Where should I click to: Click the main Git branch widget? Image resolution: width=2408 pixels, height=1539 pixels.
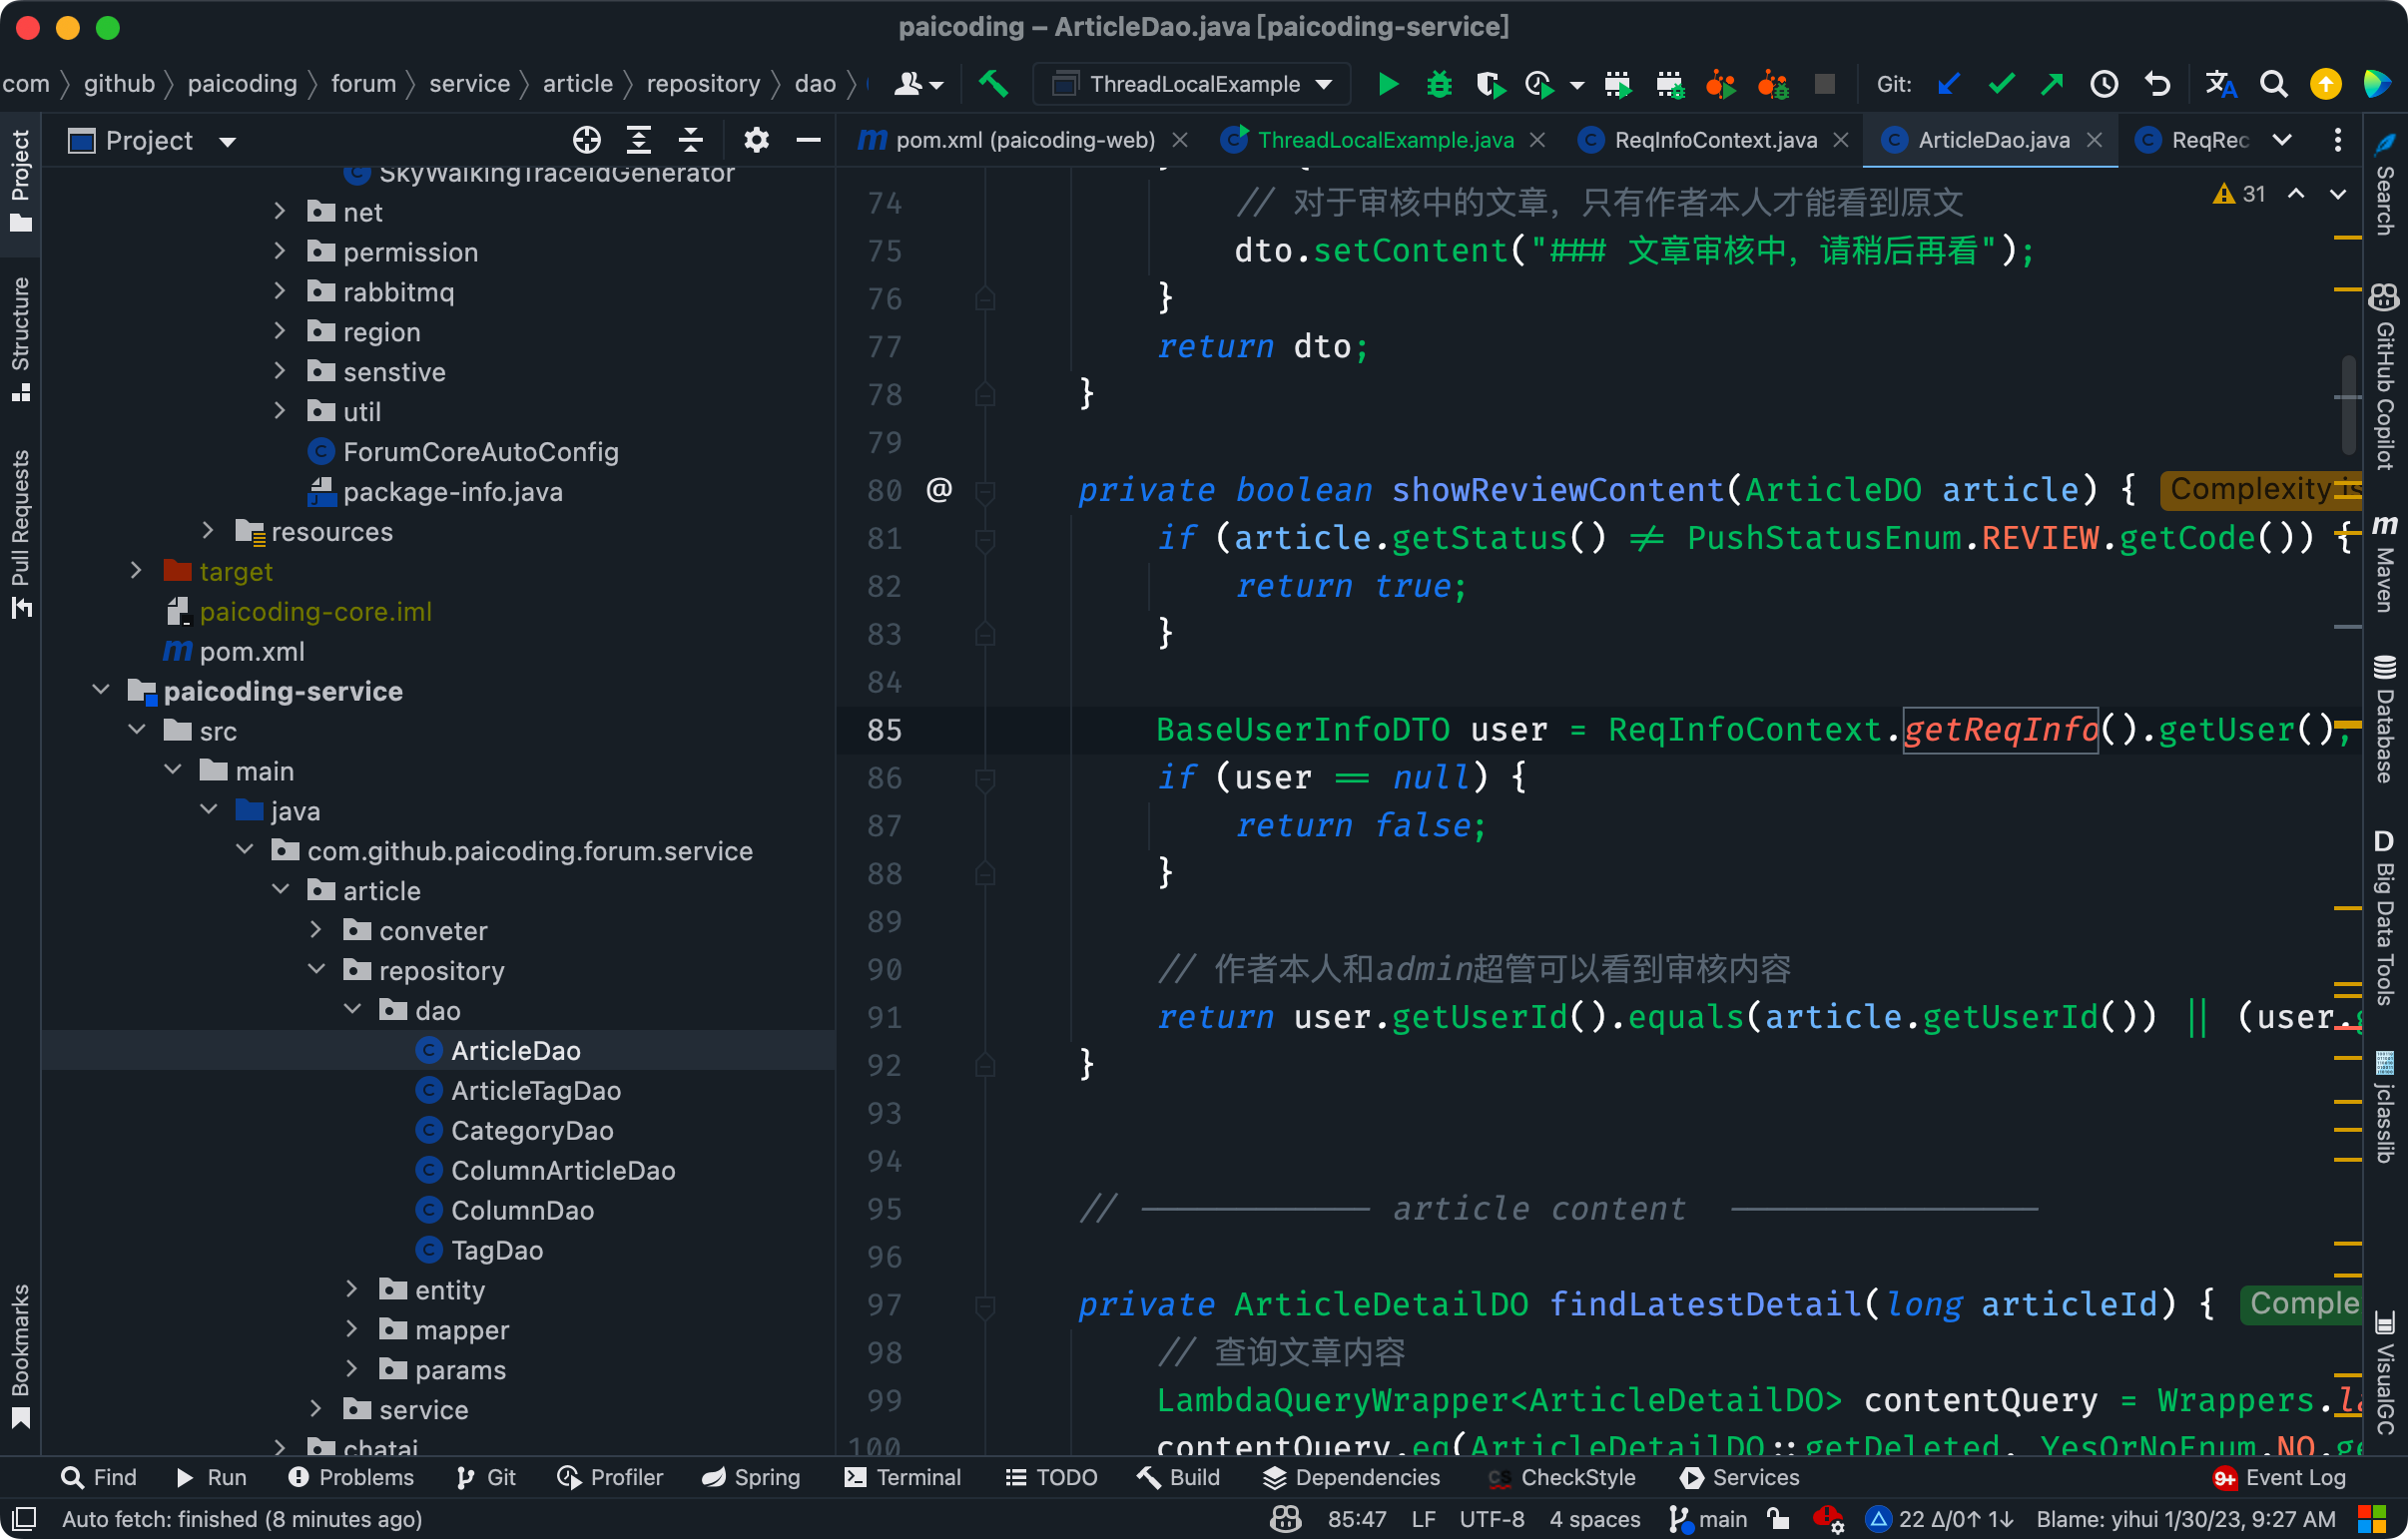1709,1519
